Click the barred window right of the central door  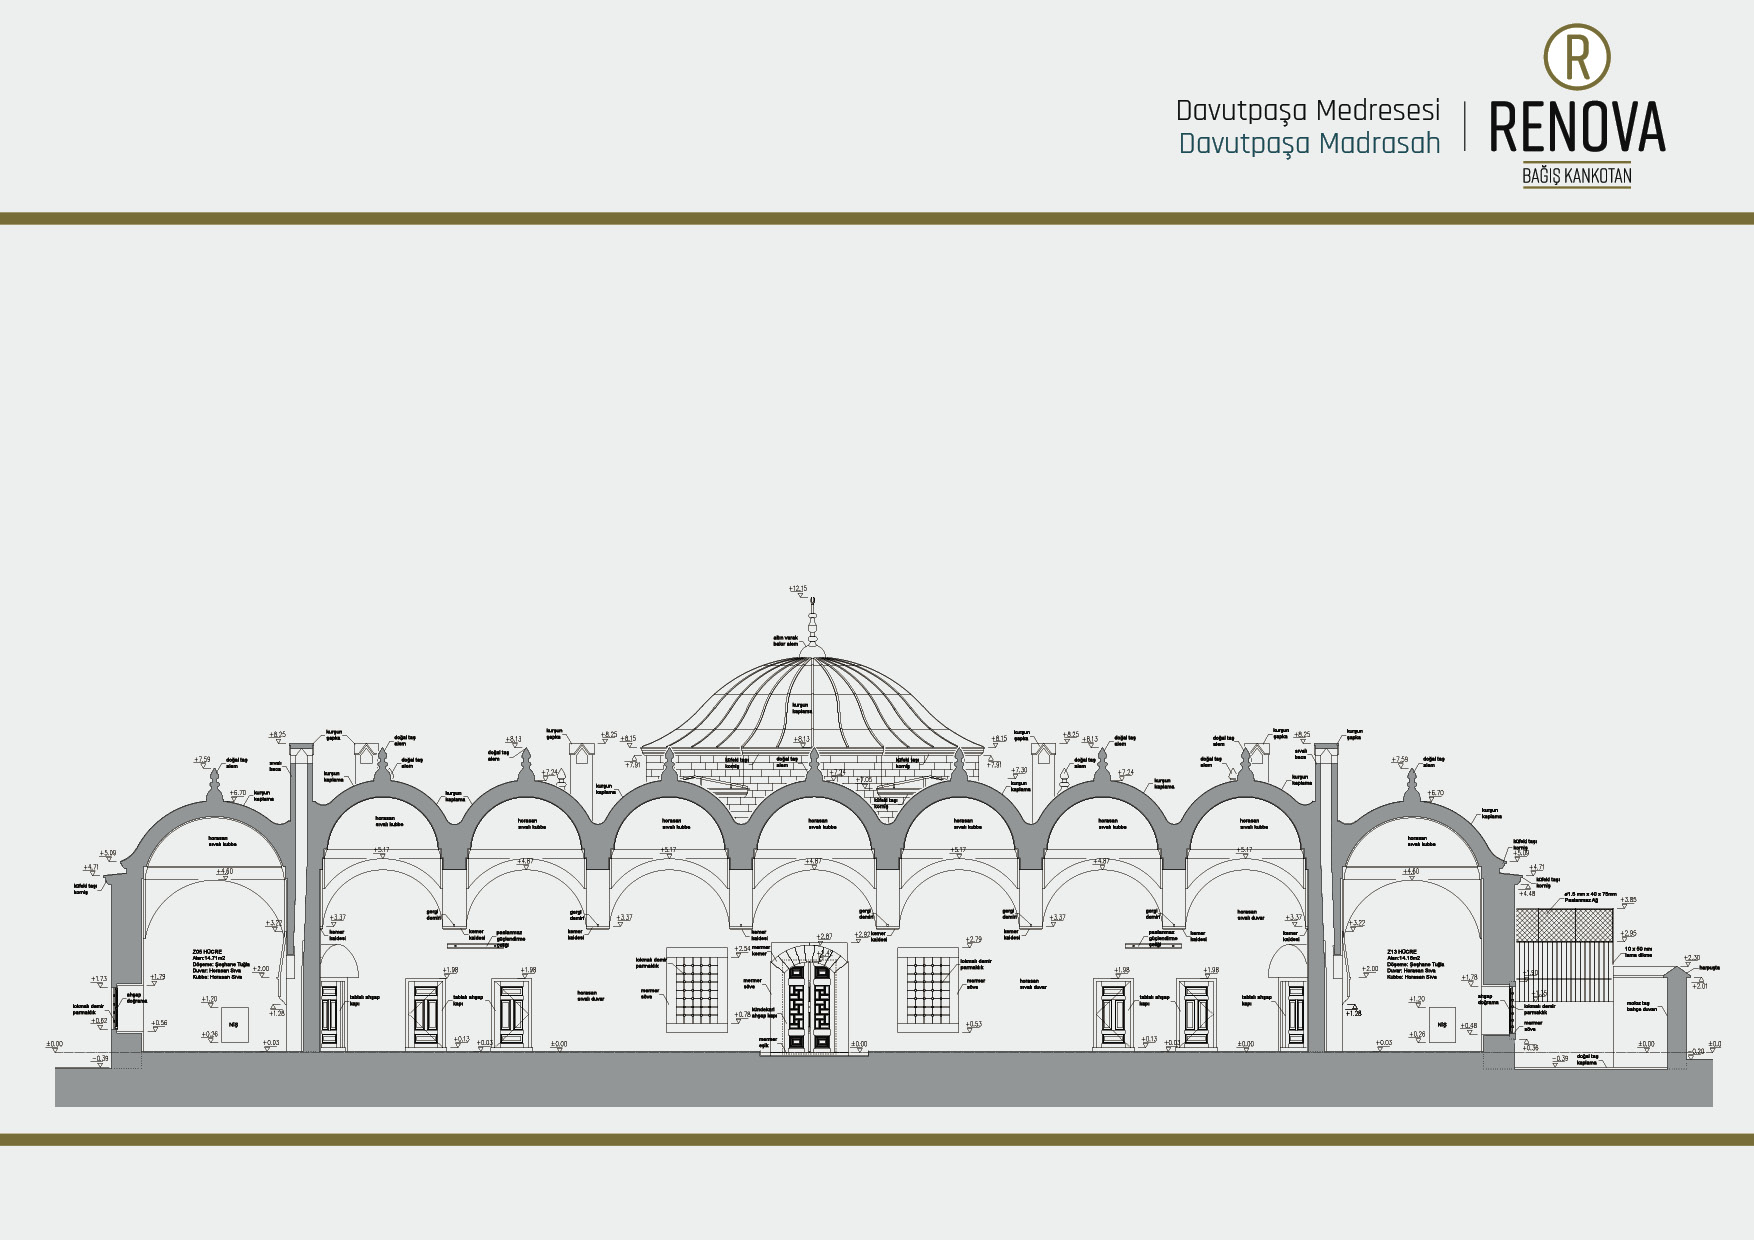click(928, 990)
